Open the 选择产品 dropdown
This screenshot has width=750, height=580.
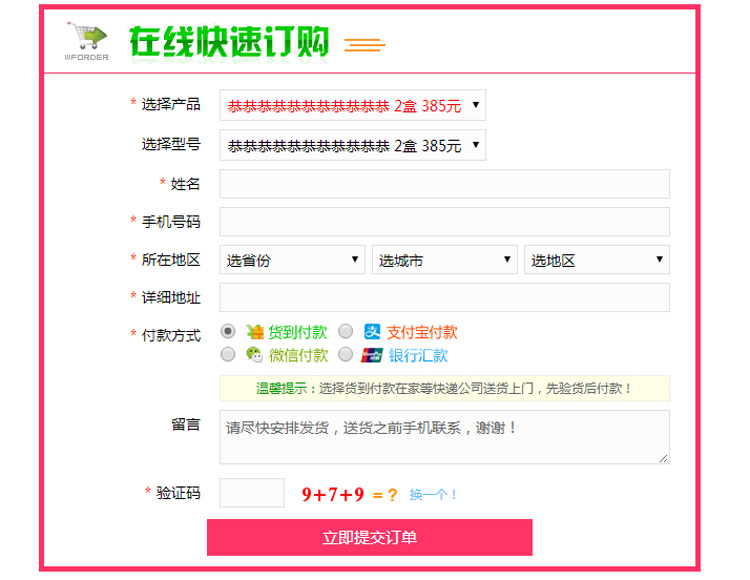tap(353, 105)
